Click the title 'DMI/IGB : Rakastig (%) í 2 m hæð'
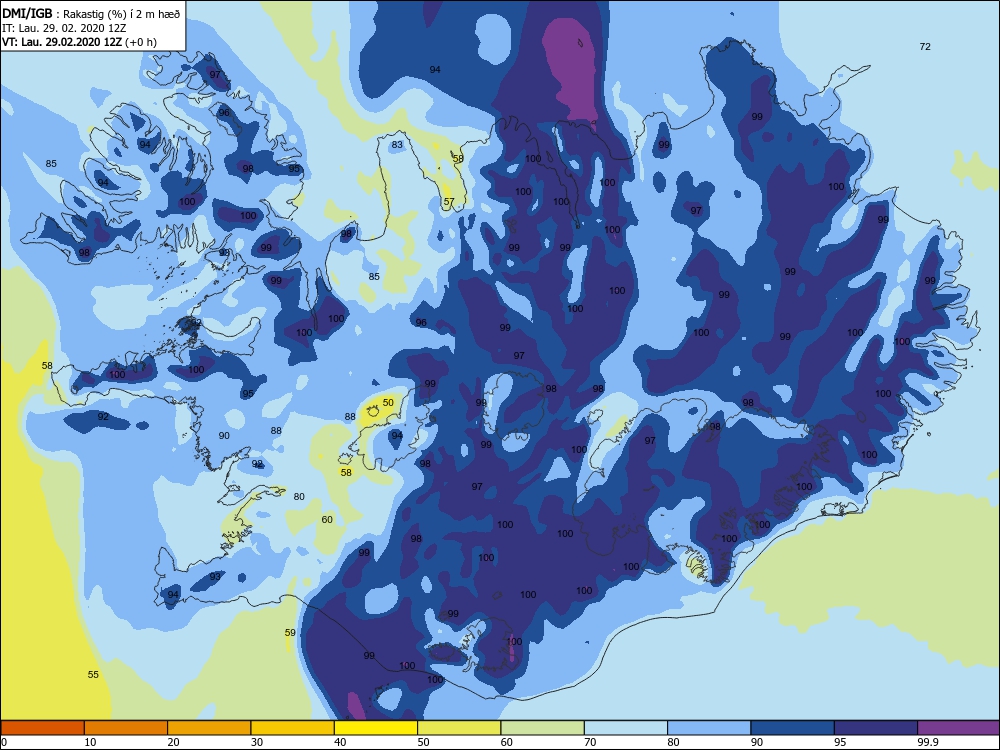 point(93,14)
